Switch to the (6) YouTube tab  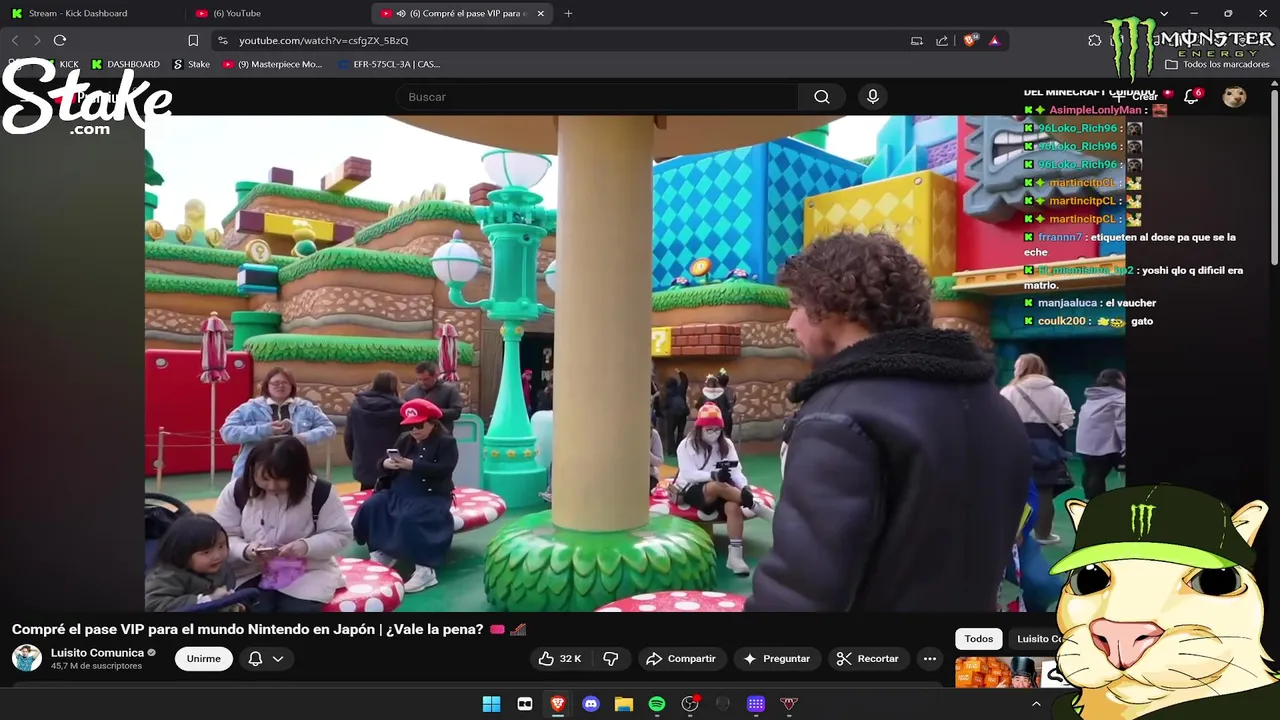pos(278,14)
